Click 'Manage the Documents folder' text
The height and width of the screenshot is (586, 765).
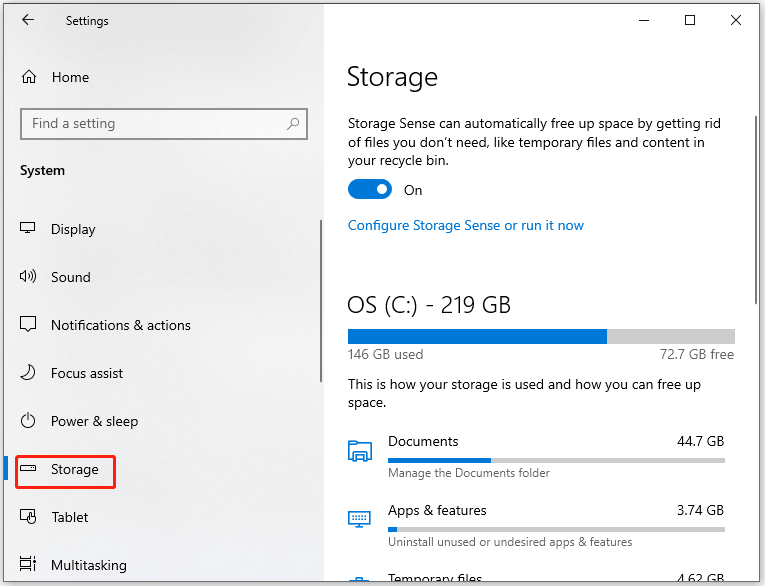point(469,473)
